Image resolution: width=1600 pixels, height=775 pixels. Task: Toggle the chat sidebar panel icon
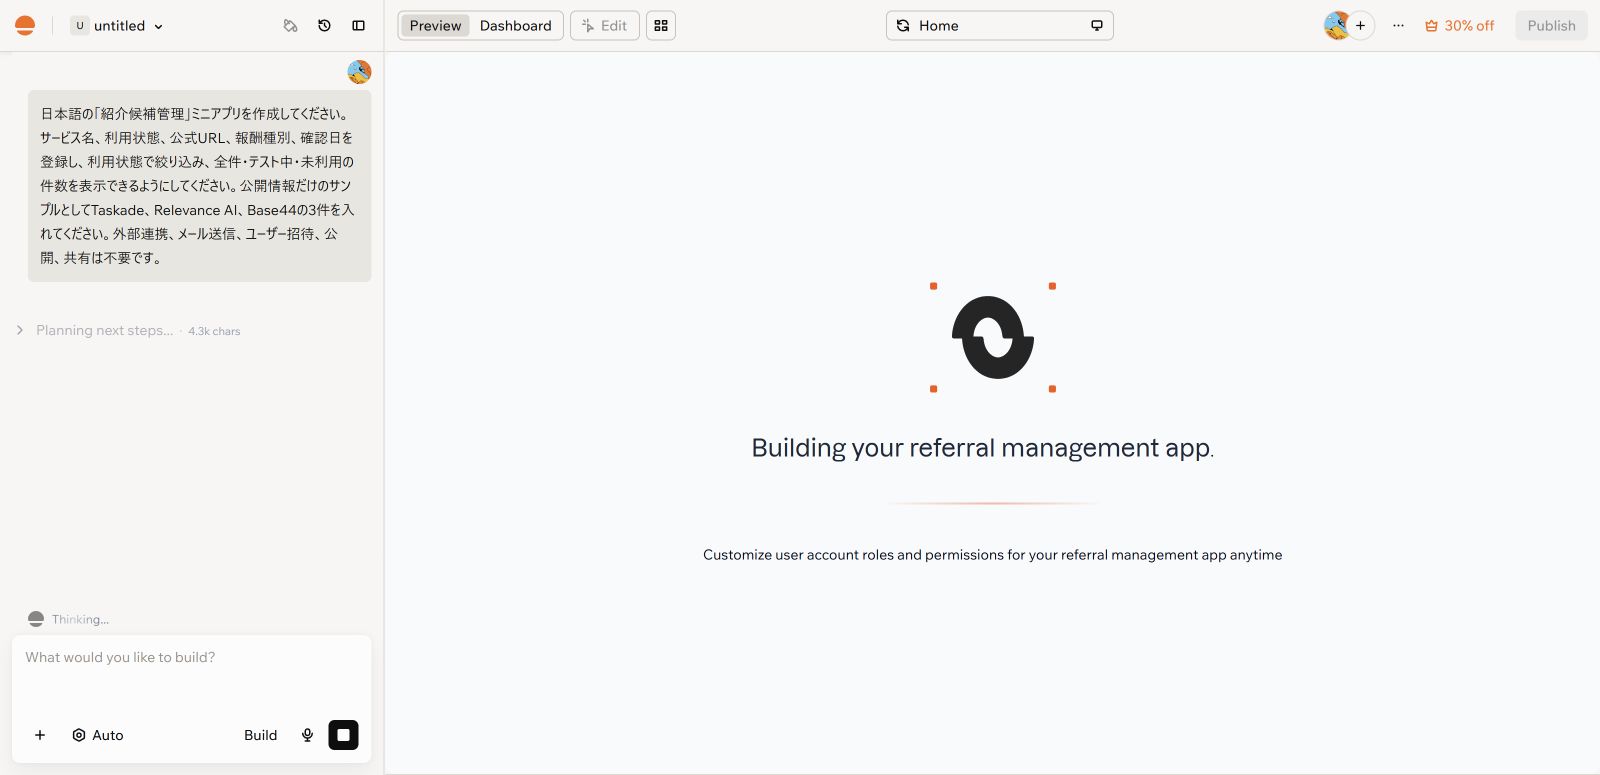358,26
